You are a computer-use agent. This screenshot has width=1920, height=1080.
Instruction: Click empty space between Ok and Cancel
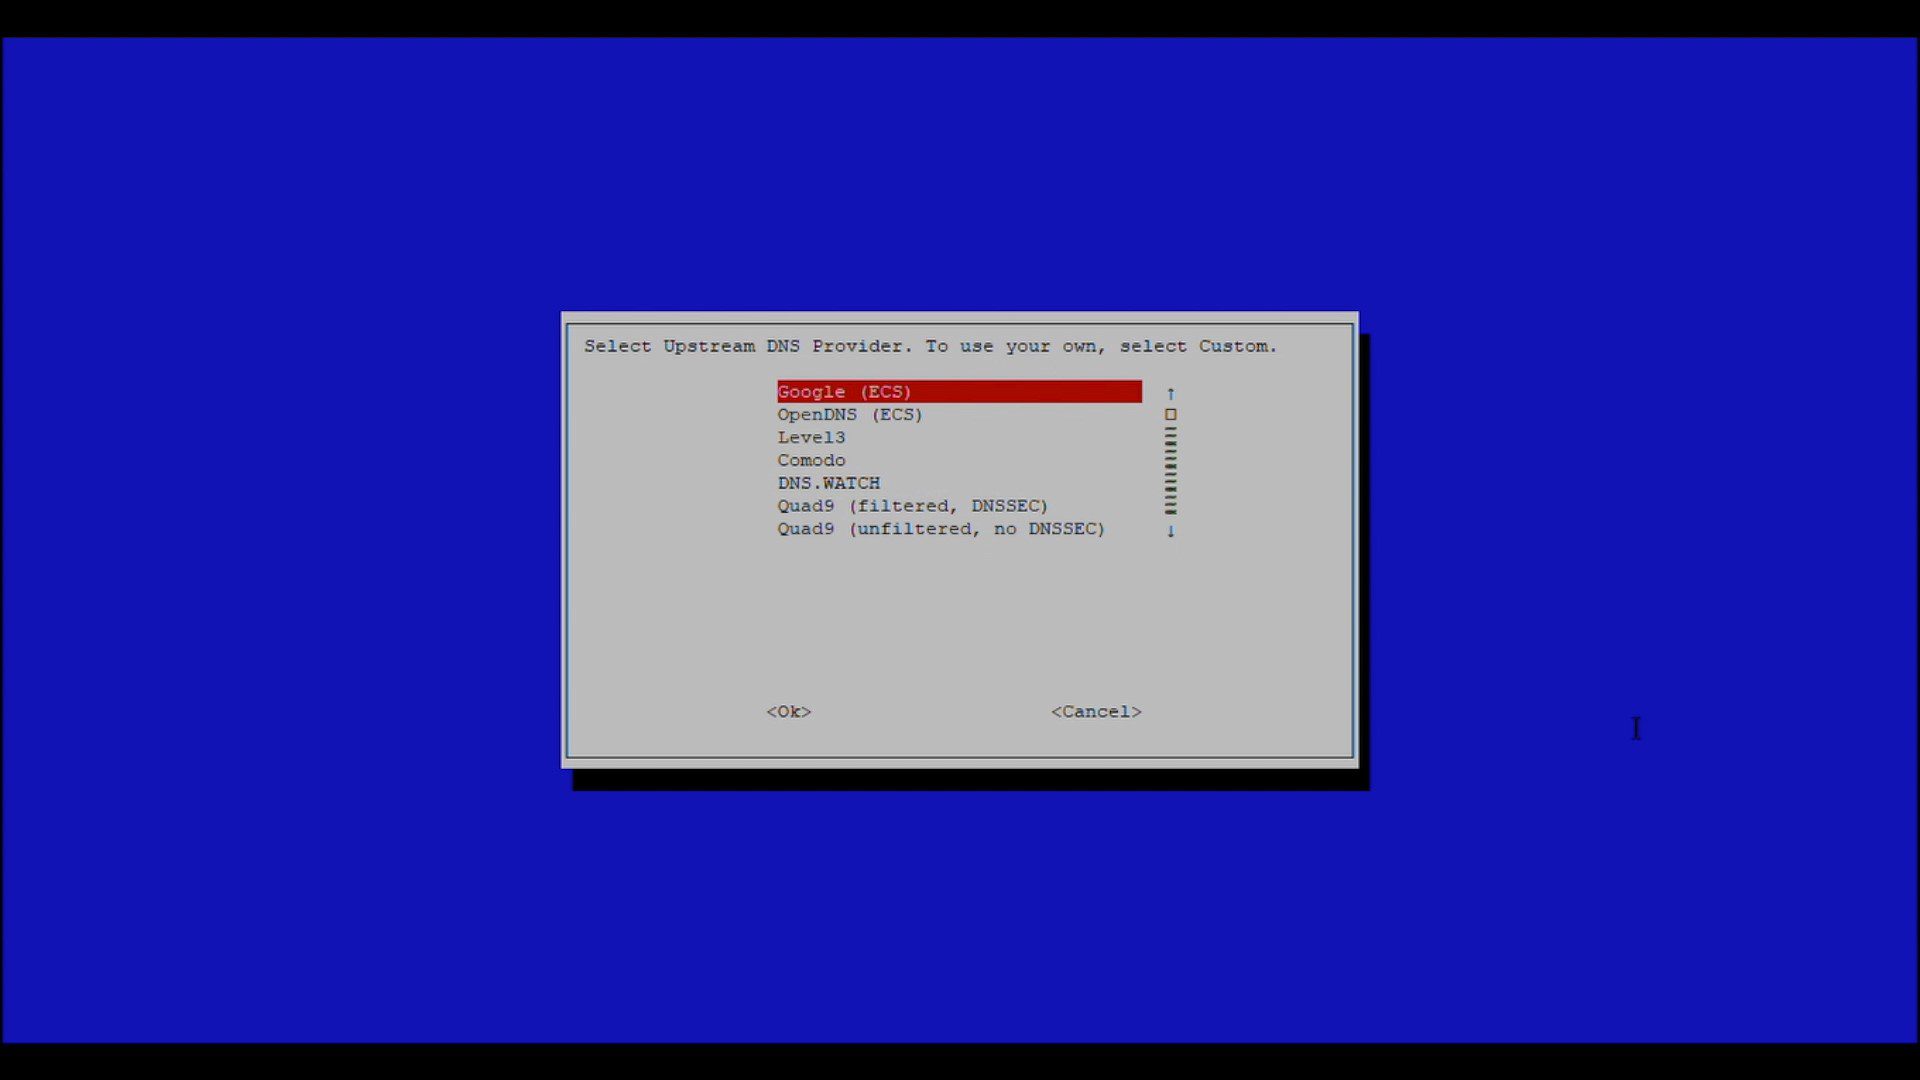pos(930,712)
